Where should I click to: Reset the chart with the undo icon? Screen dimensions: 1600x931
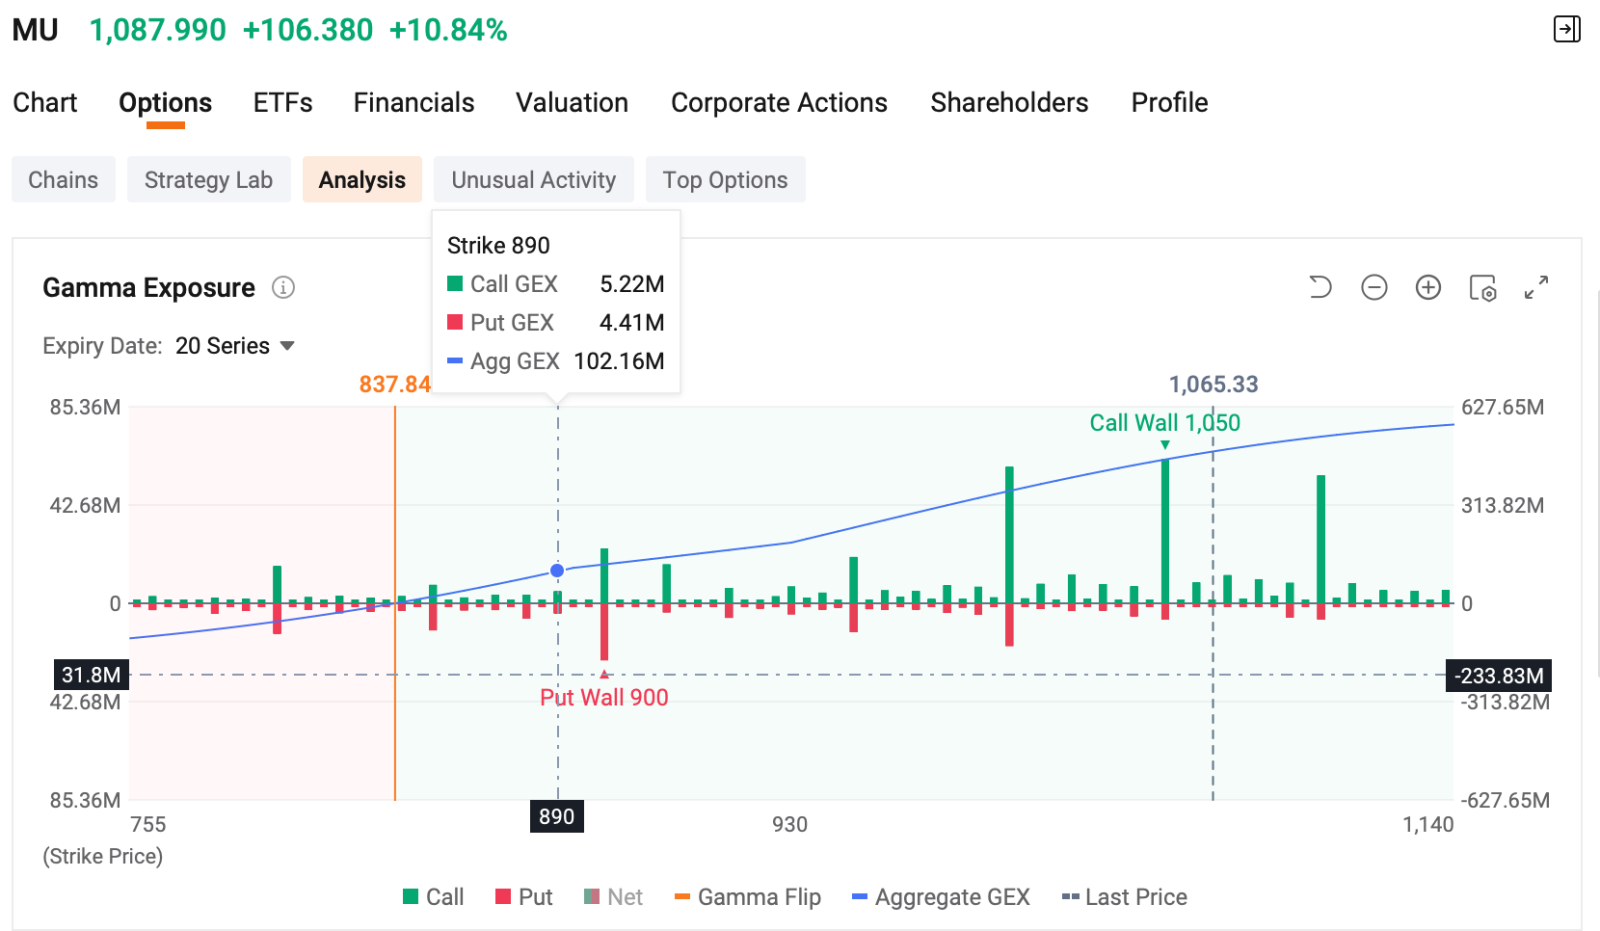pyautogui.click(x=1320, y=288)
